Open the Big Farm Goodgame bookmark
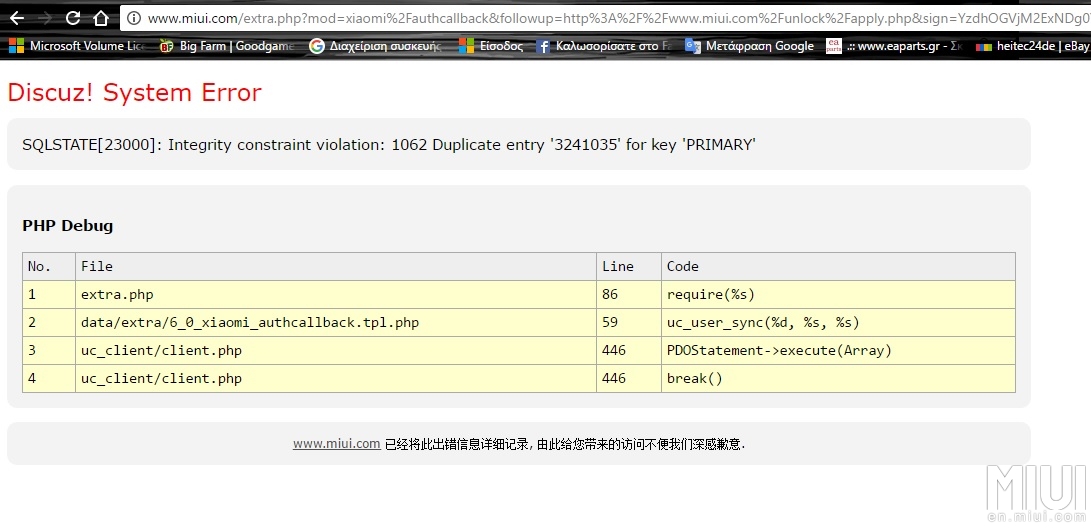Screen dimensions: 1091x529 click(x=227, y=46)
